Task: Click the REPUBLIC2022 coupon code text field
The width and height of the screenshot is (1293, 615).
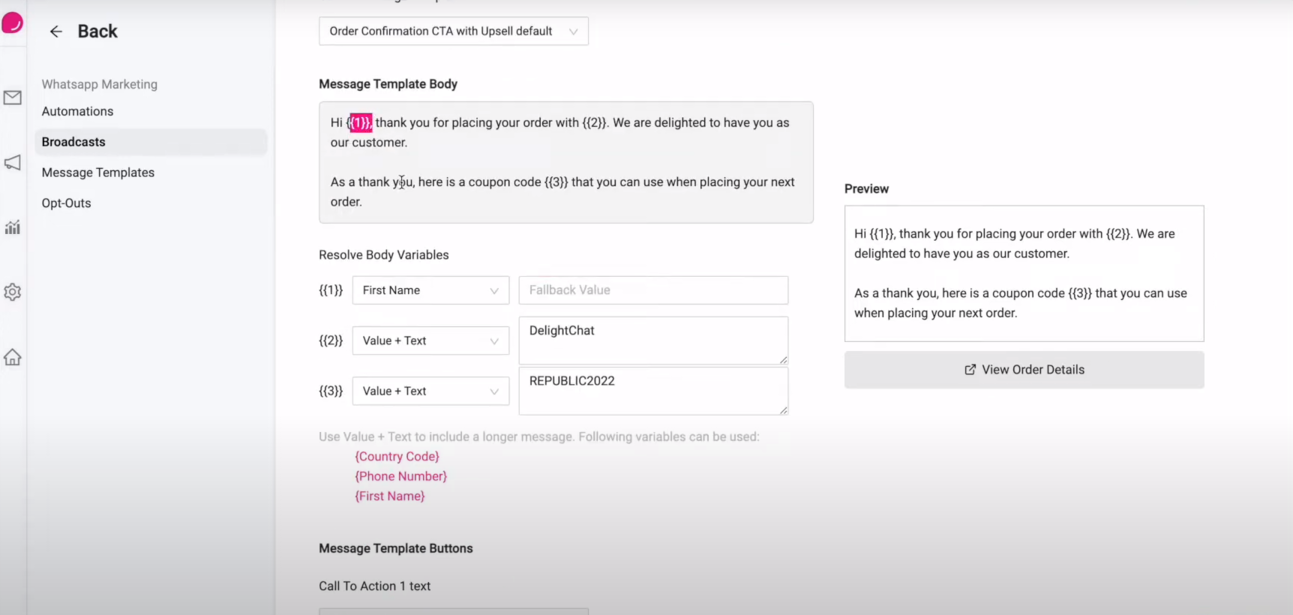Action: [653, 391]
